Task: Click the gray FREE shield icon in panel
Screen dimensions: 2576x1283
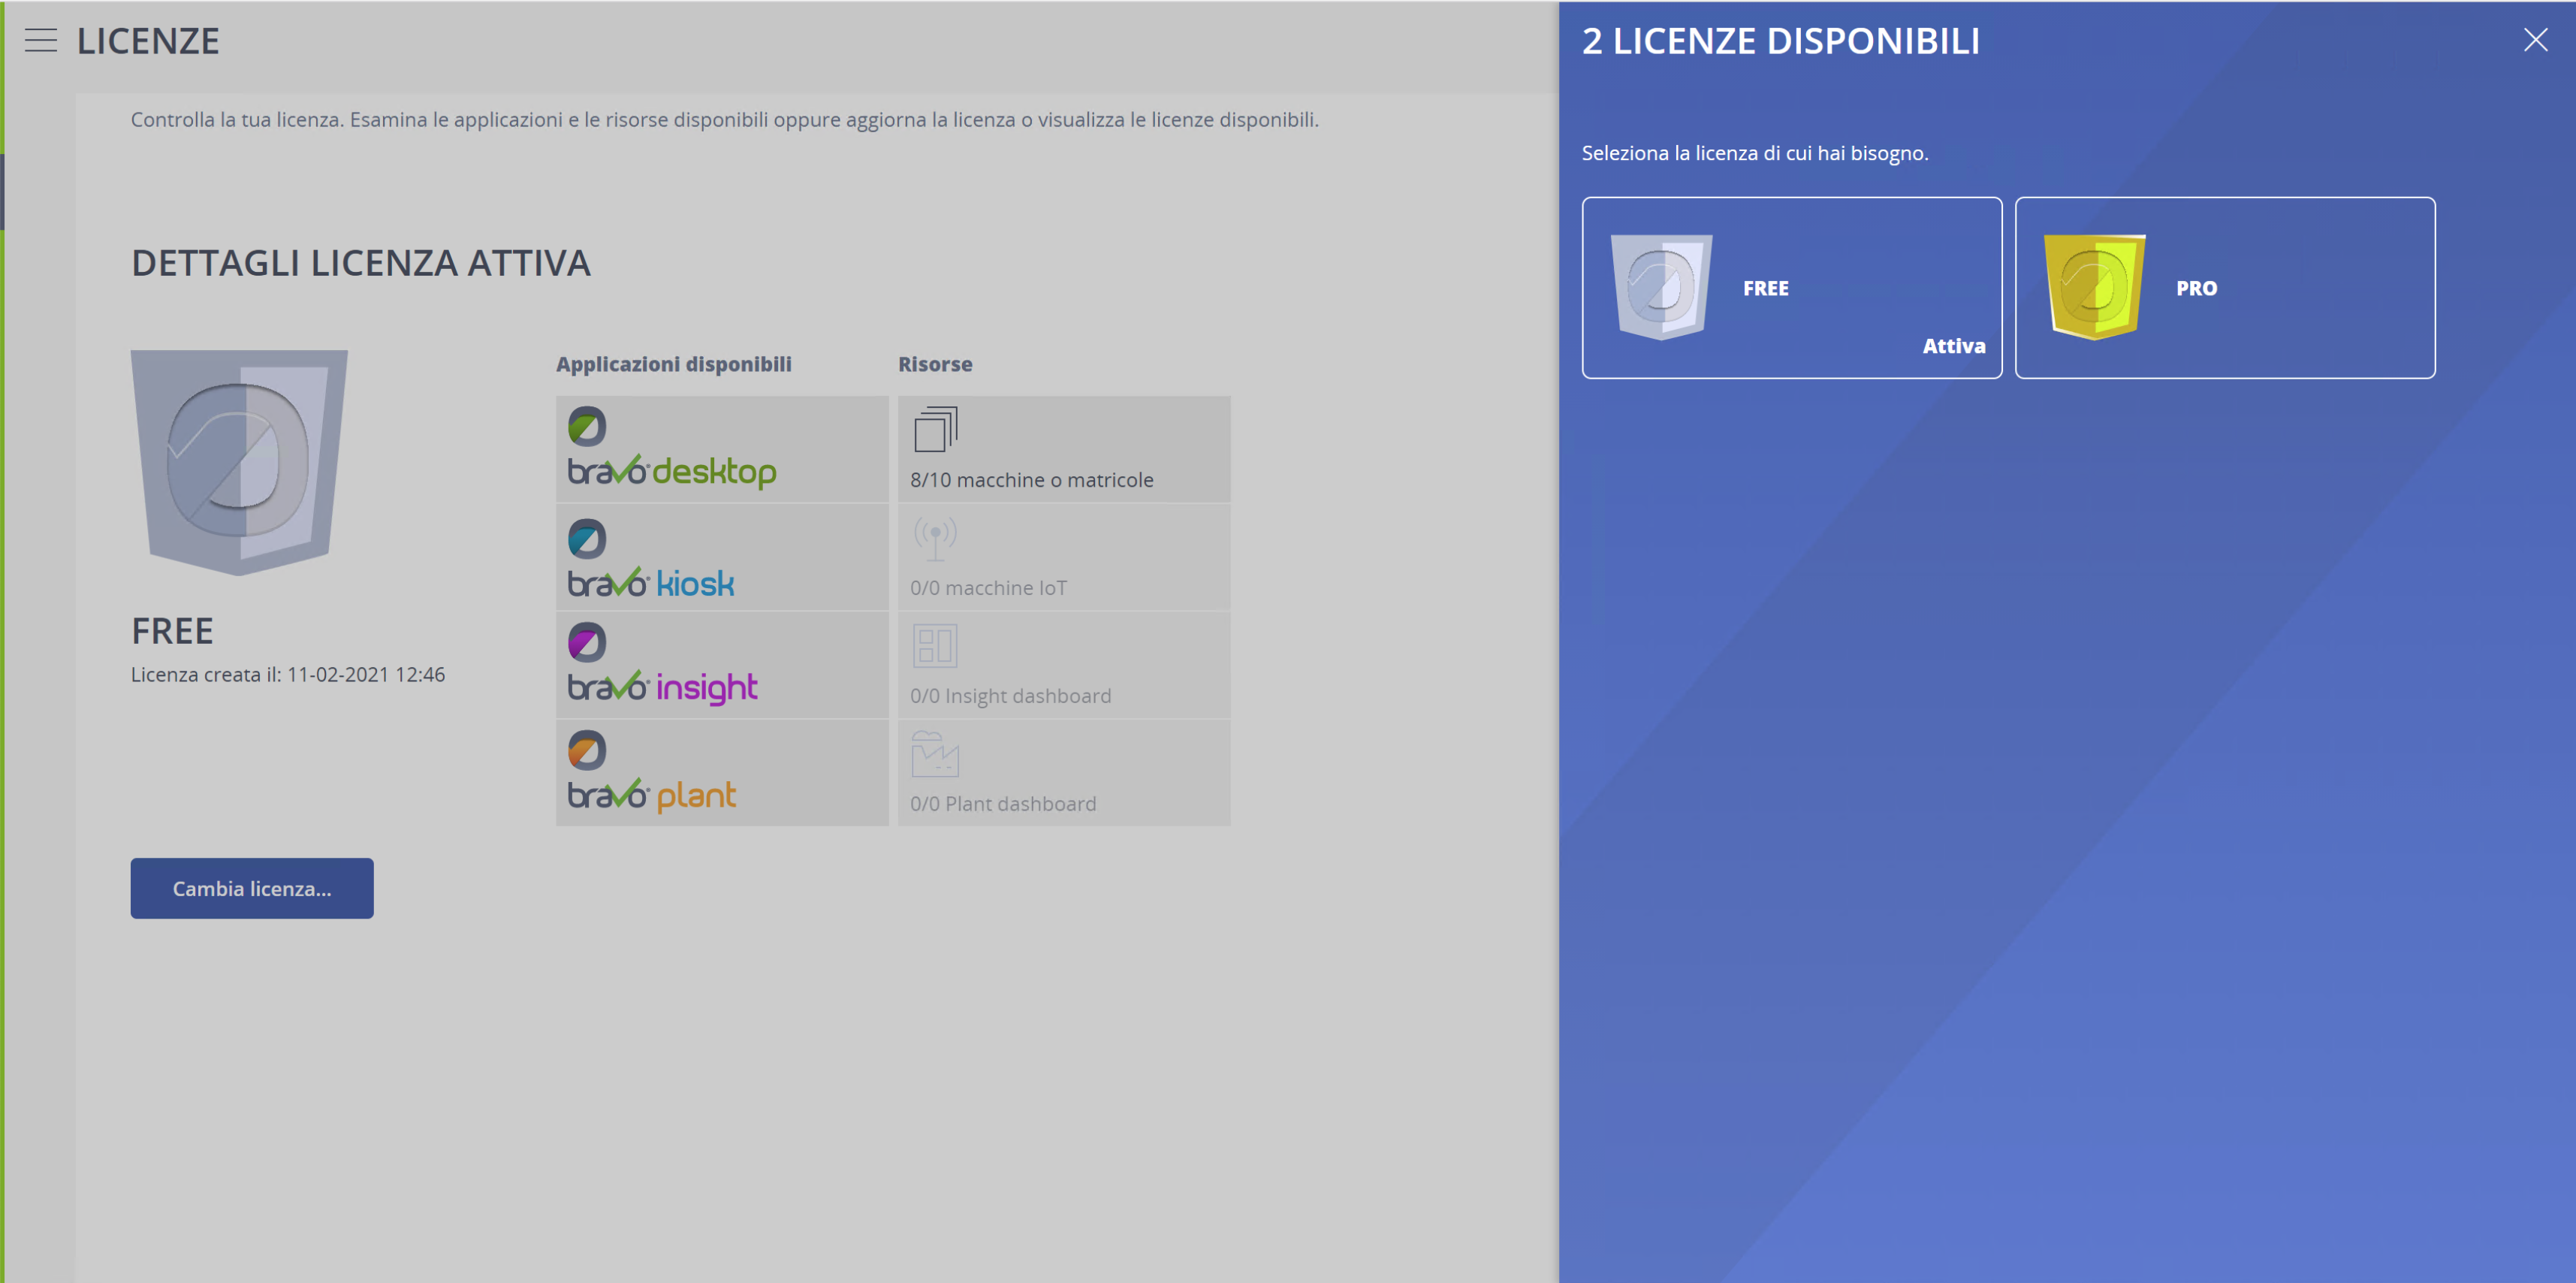Action: click(x=1661, y=287)
